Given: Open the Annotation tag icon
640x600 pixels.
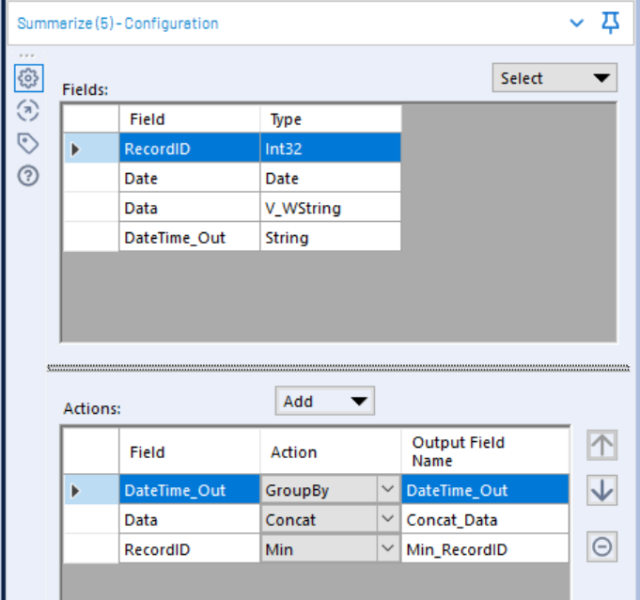Looking at the screenshot, I should coord(28,143).
